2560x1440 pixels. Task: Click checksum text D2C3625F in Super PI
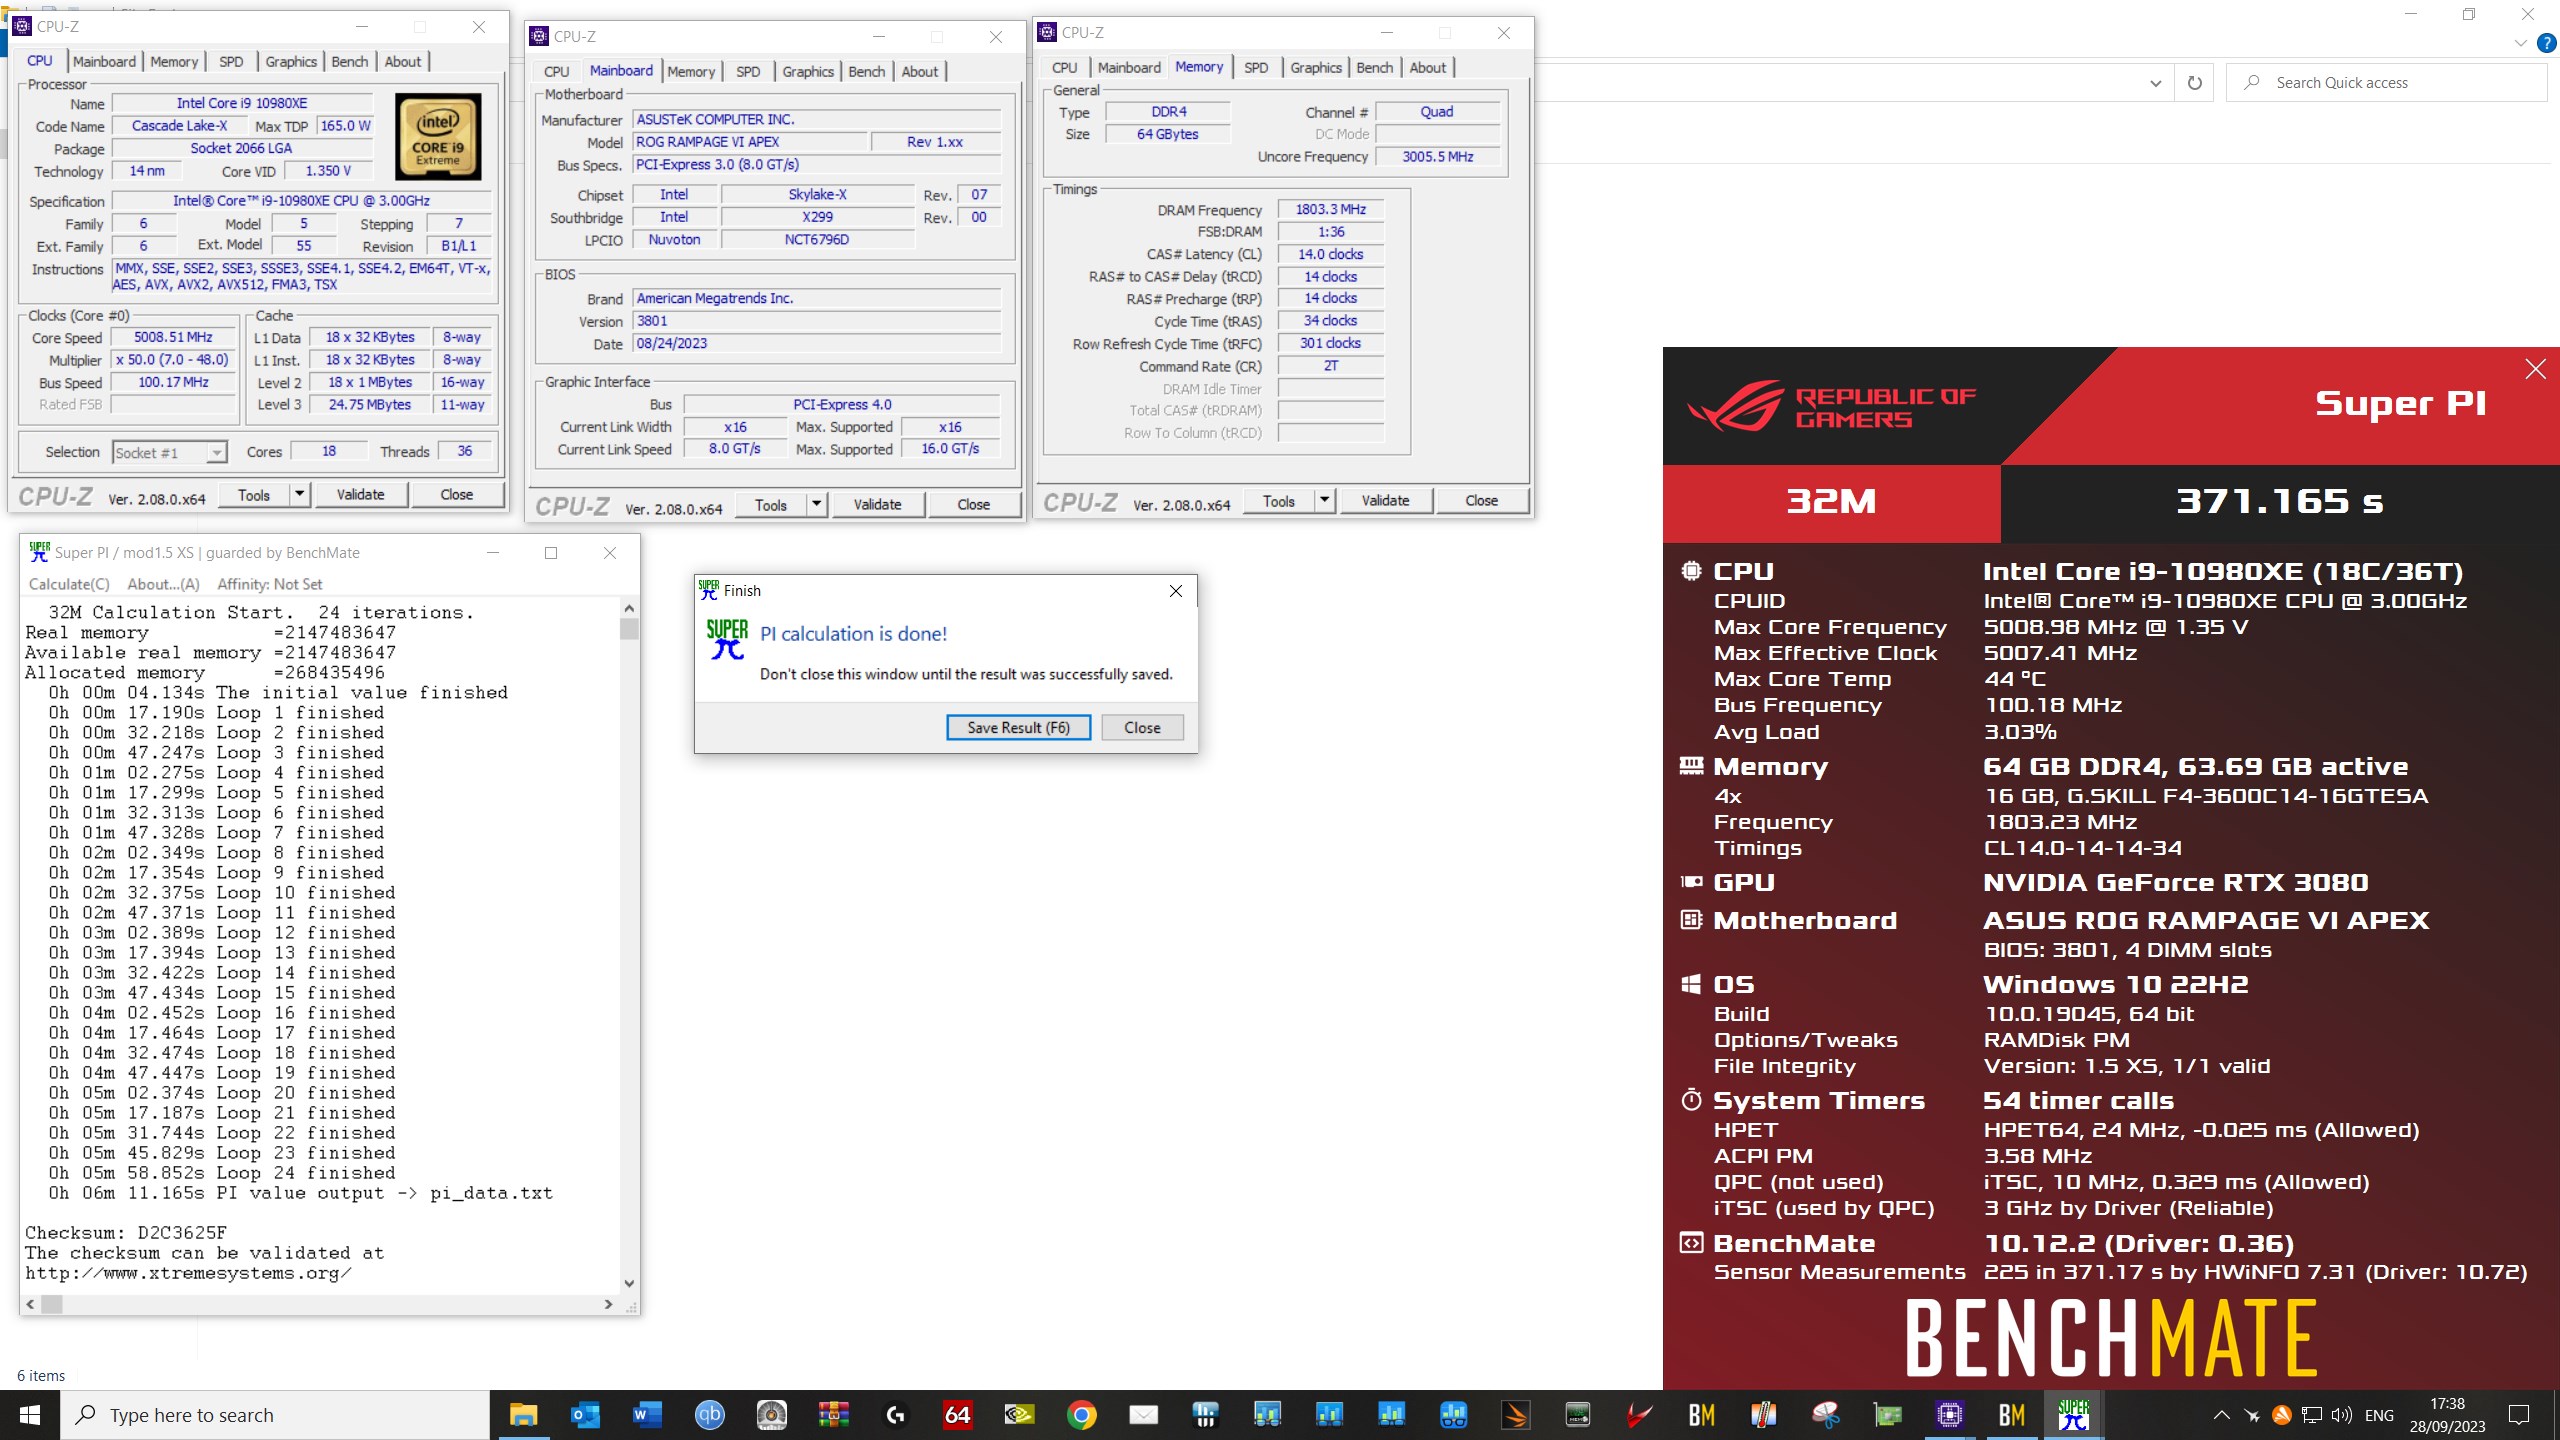[x=182, y=1233]
